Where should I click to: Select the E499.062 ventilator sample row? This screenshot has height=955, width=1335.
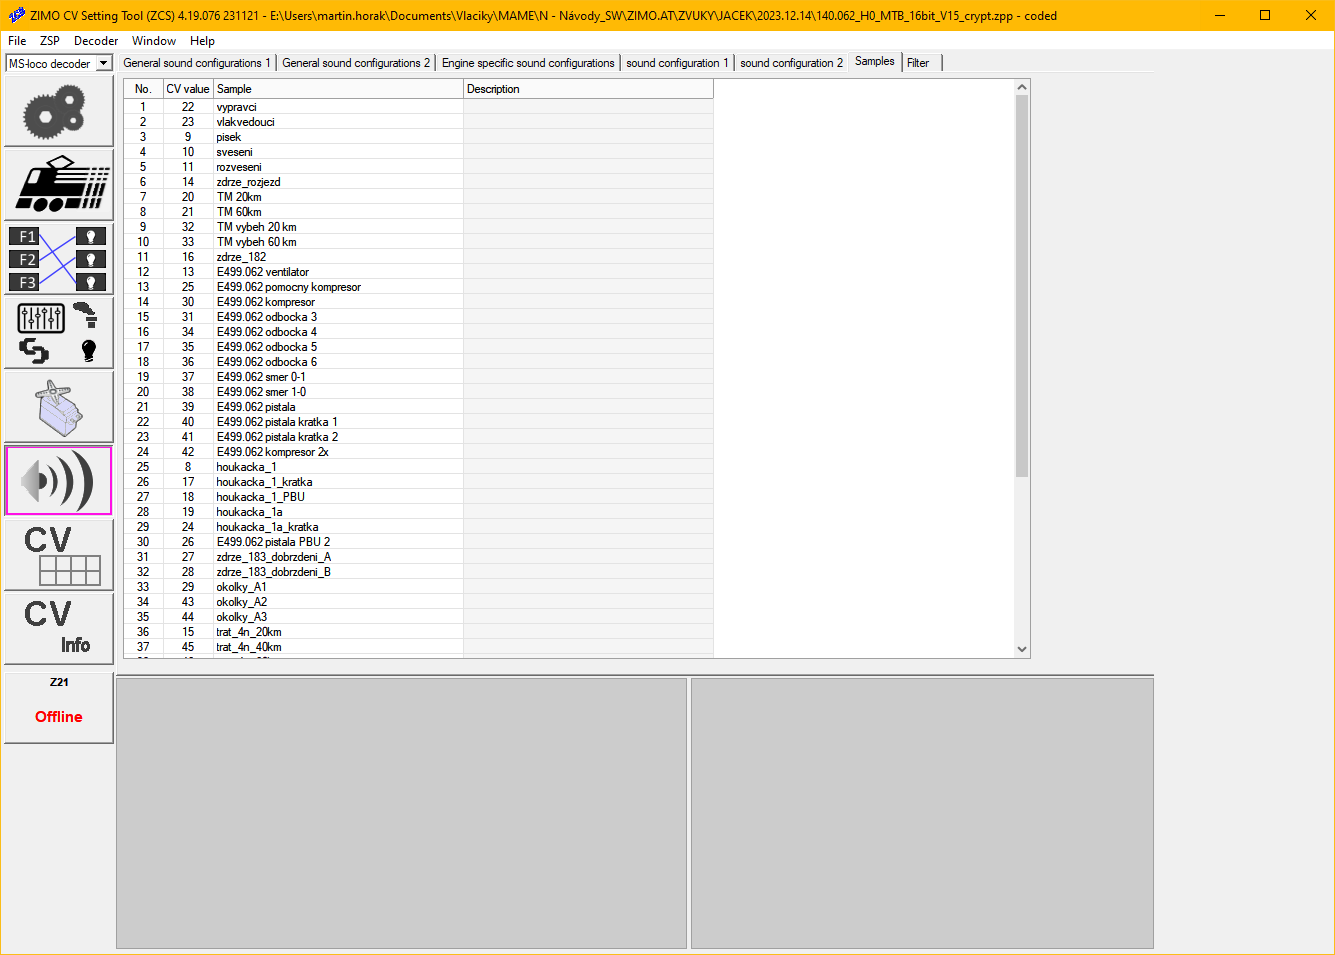pos(263,272)
